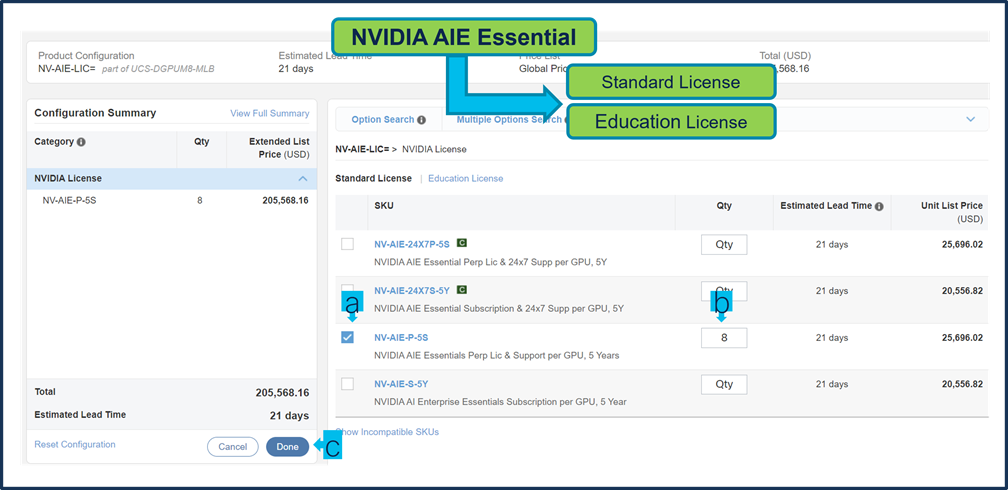
Task: Switch to the Option Search tab
Action: 383,120
